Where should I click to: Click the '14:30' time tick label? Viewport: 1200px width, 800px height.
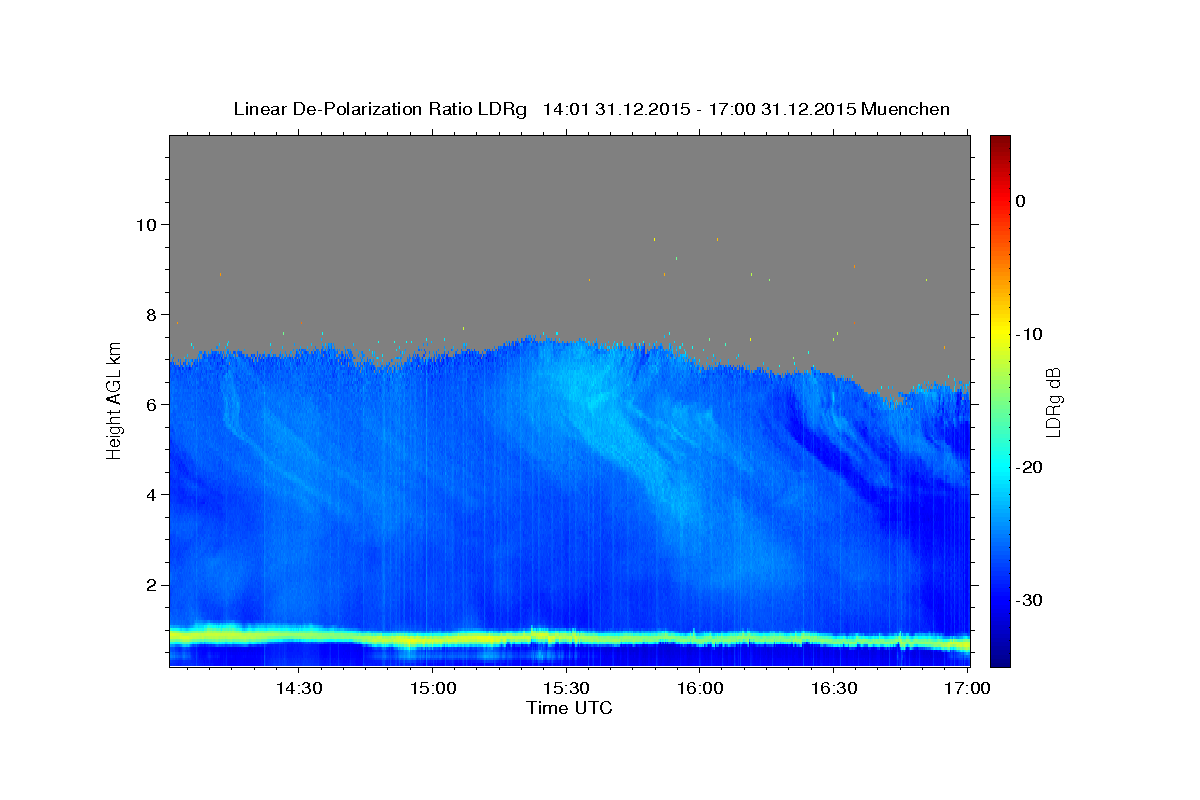point(298,688)
